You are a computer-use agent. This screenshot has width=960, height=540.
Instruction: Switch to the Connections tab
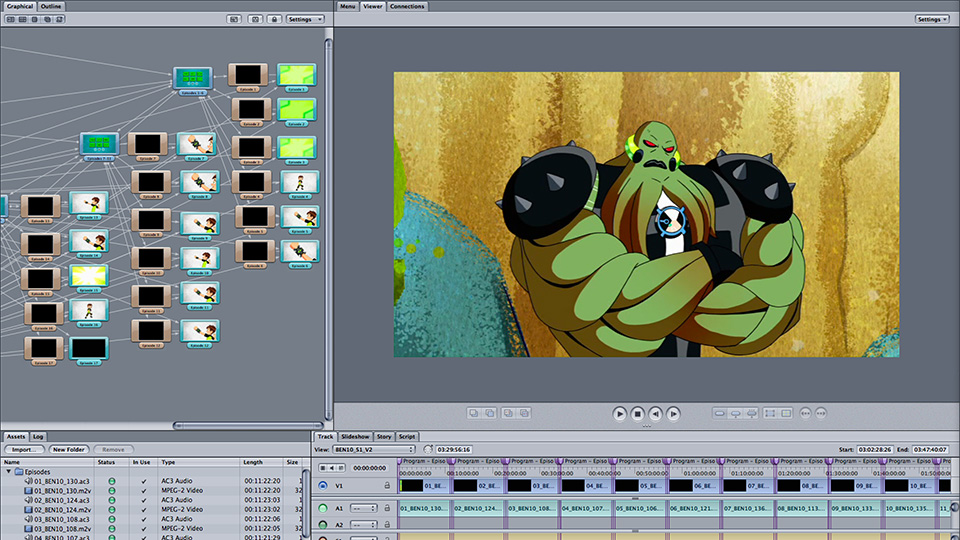407,6
